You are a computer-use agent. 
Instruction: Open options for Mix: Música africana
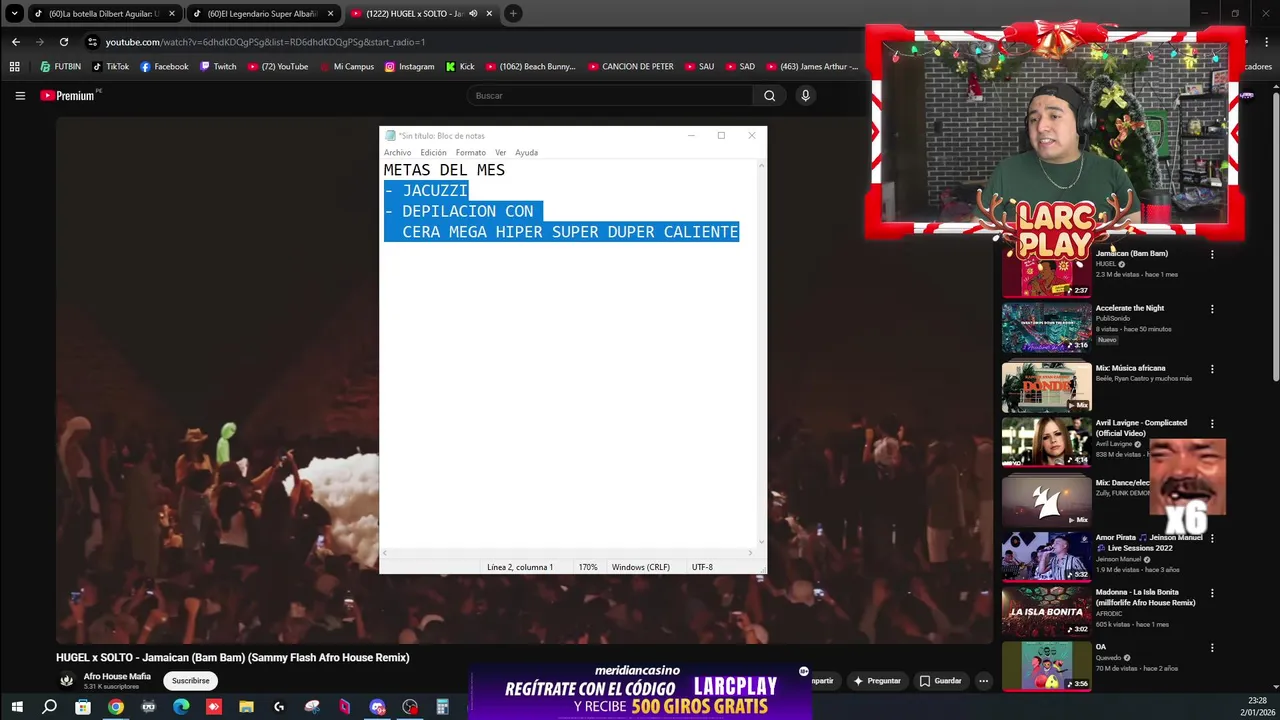click(x=1212, y=369)
